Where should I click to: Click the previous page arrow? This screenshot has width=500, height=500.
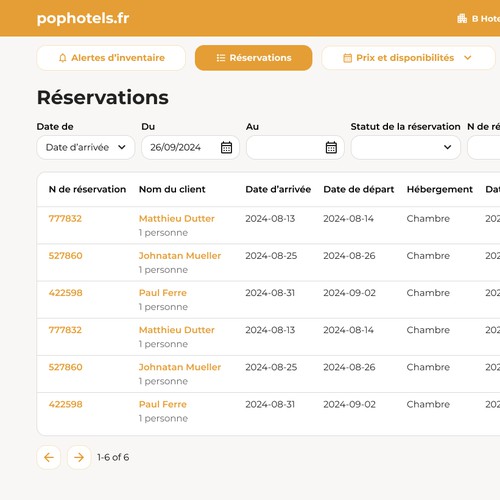[x=49, y=457]
